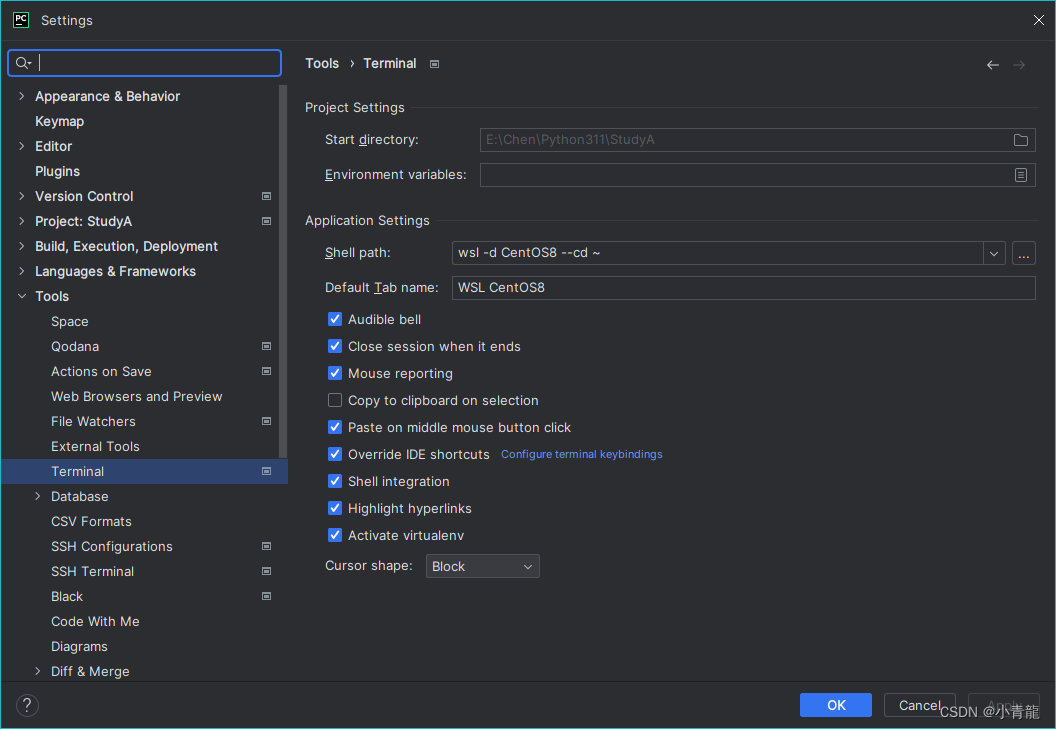Disable Shell integration checkbox
Viewport: 1056px width, 729px height.
coord(335,481)
